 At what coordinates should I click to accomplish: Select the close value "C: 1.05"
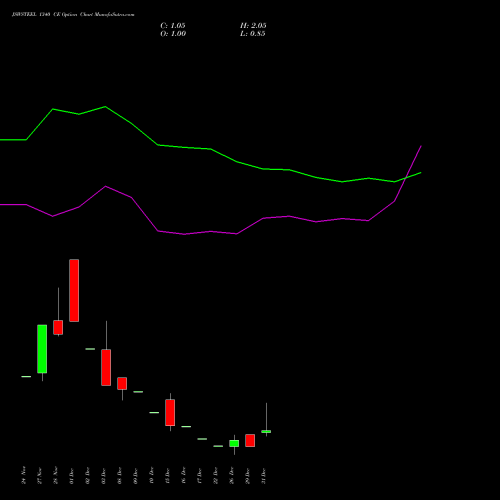pyautogui.click(x=173, y=26)
